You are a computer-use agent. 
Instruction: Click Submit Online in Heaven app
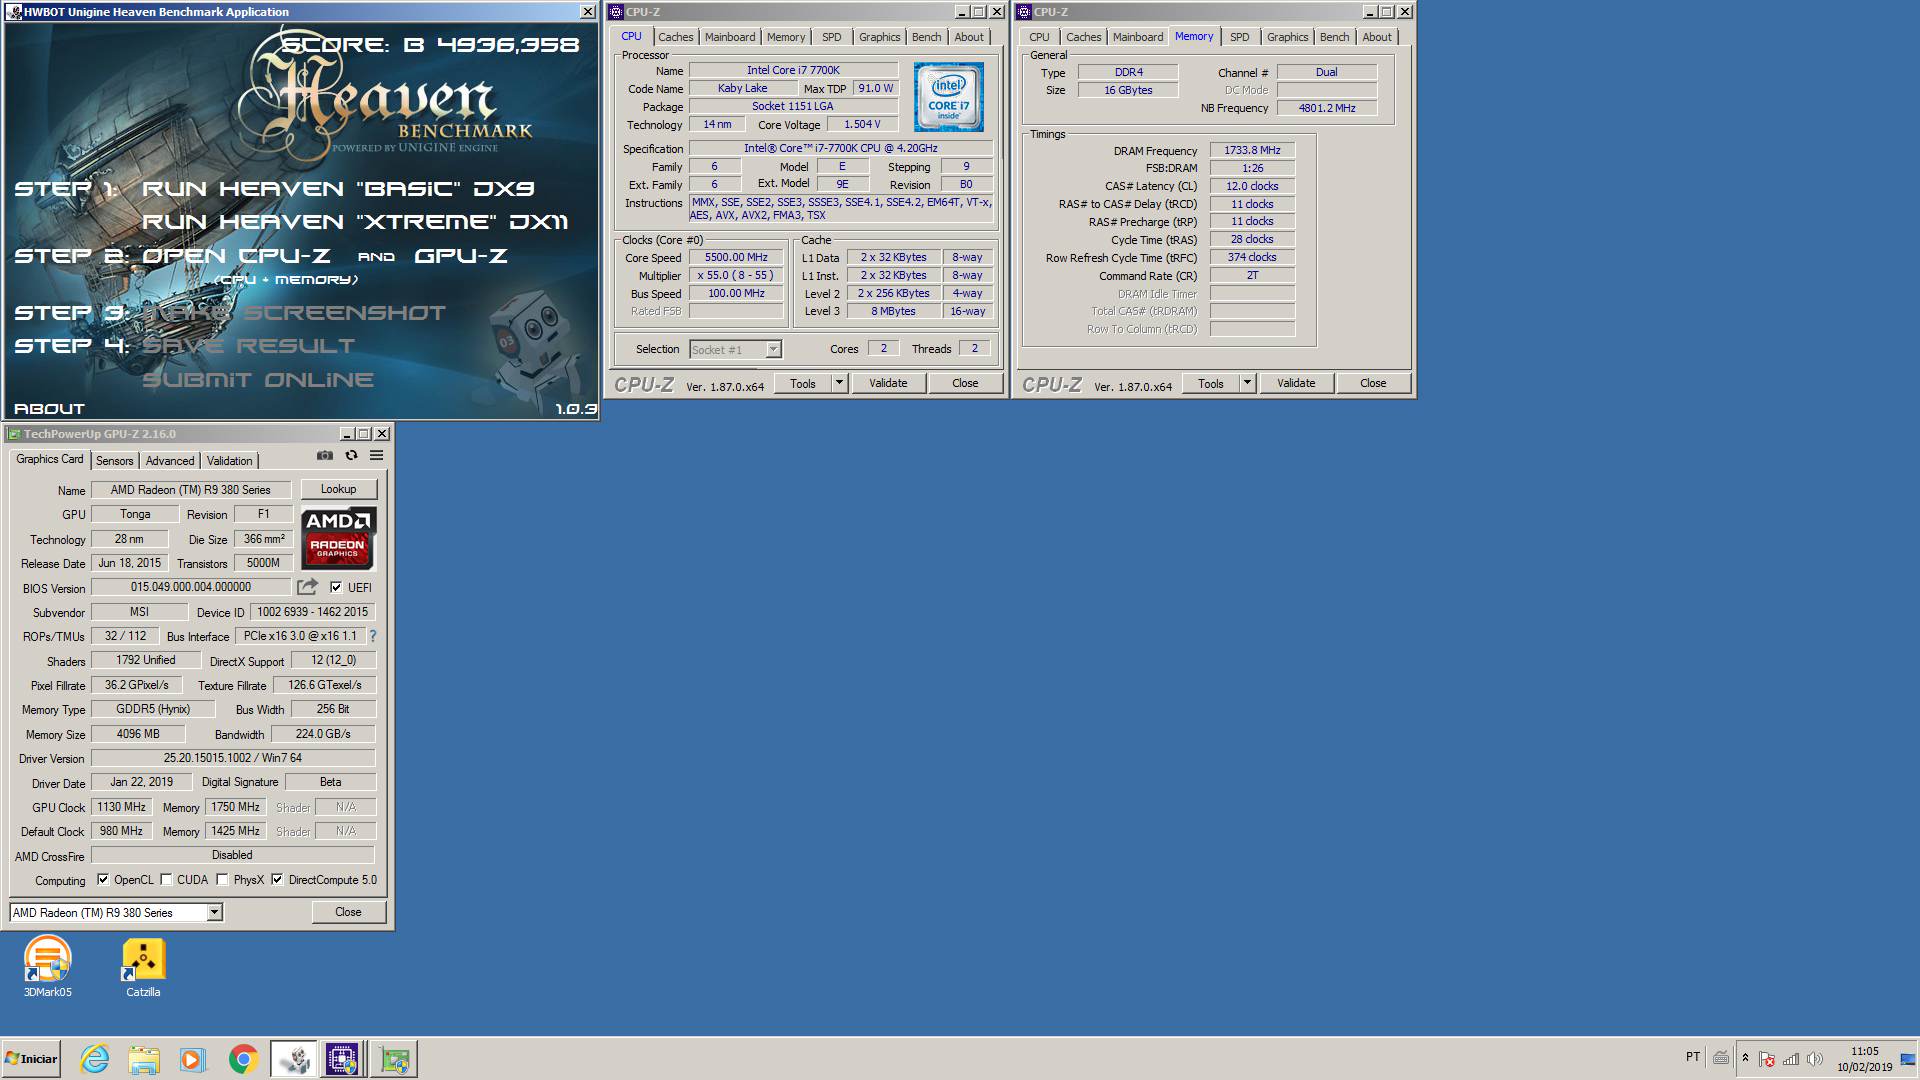point(258,380)
